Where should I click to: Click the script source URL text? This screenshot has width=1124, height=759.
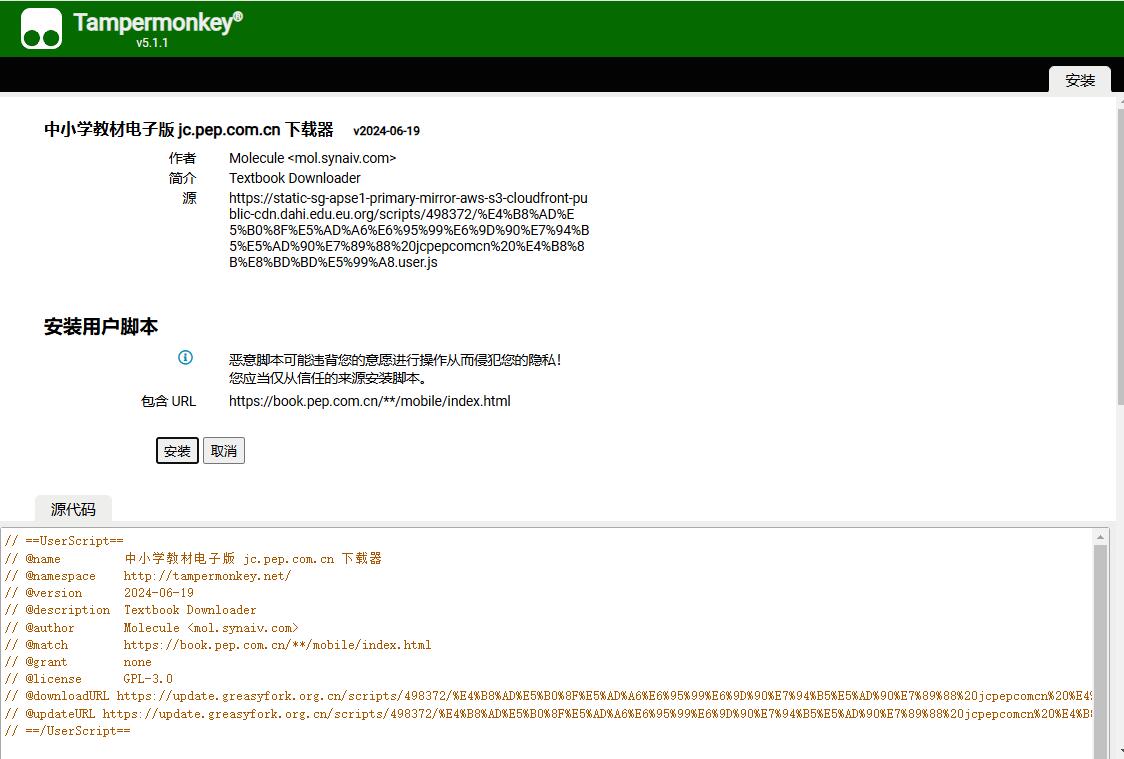click(x=408, y=230)
